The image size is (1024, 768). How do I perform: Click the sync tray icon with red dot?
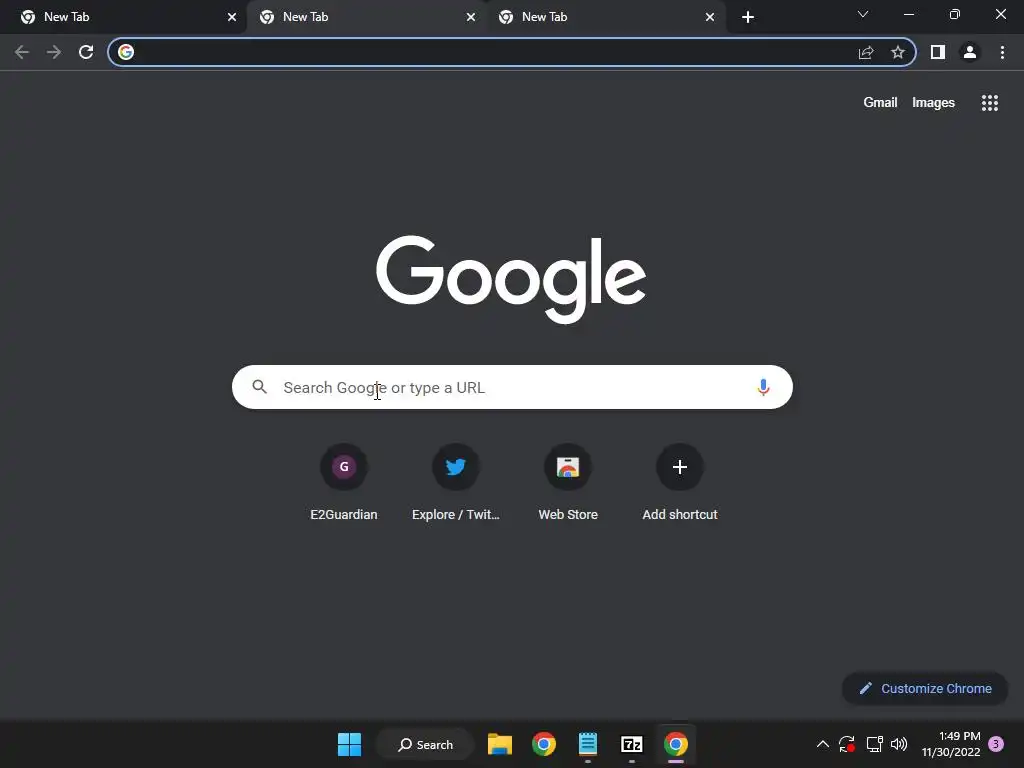click(x=847, y=744)
